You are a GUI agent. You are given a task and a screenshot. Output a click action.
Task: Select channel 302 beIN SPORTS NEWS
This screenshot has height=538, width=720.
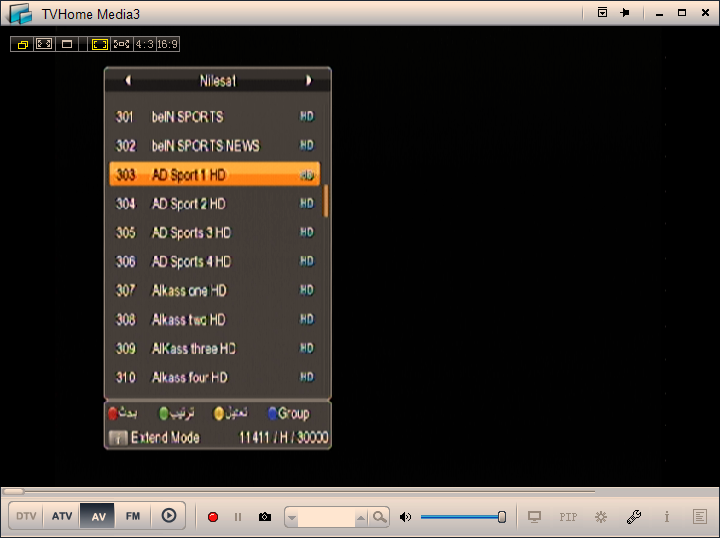214,146
